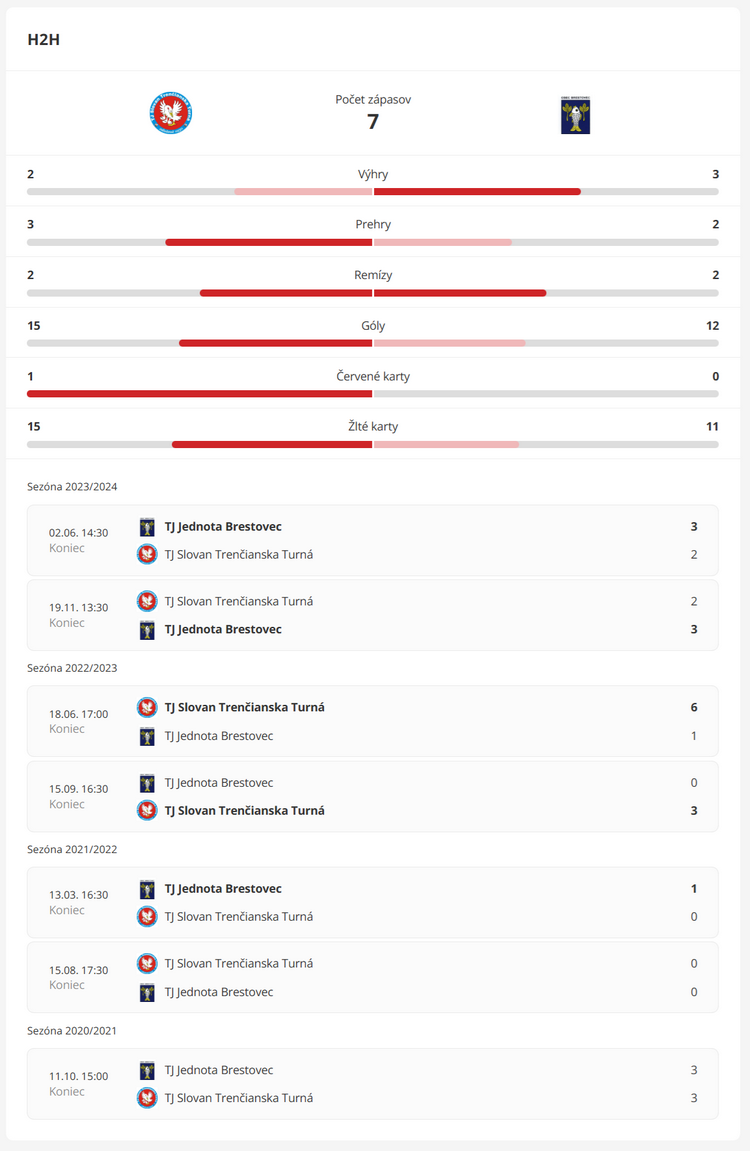Click Brestovec crest in 11.10. 15:00 match
The image size is (750, 1151).
(x=147, y=1070)
